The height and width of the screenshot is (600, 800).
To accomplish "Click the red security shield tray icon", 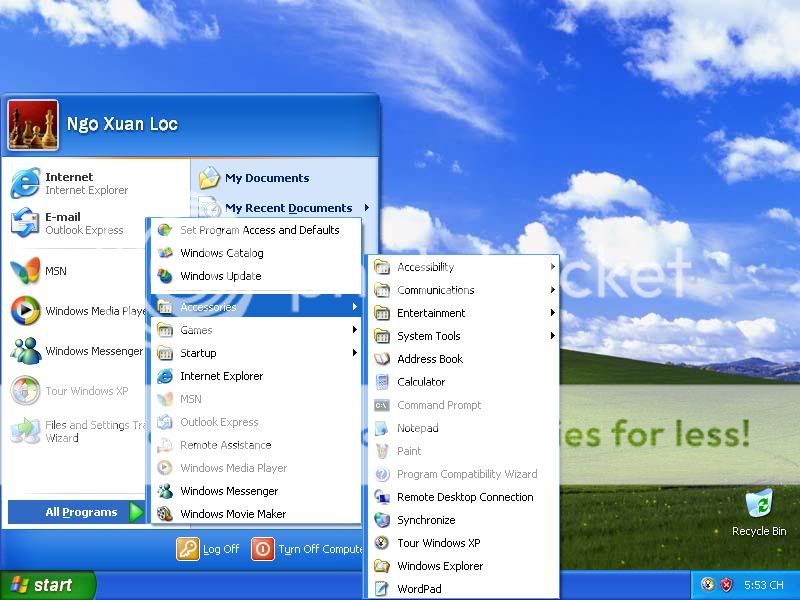I will [x=726, y=585].
